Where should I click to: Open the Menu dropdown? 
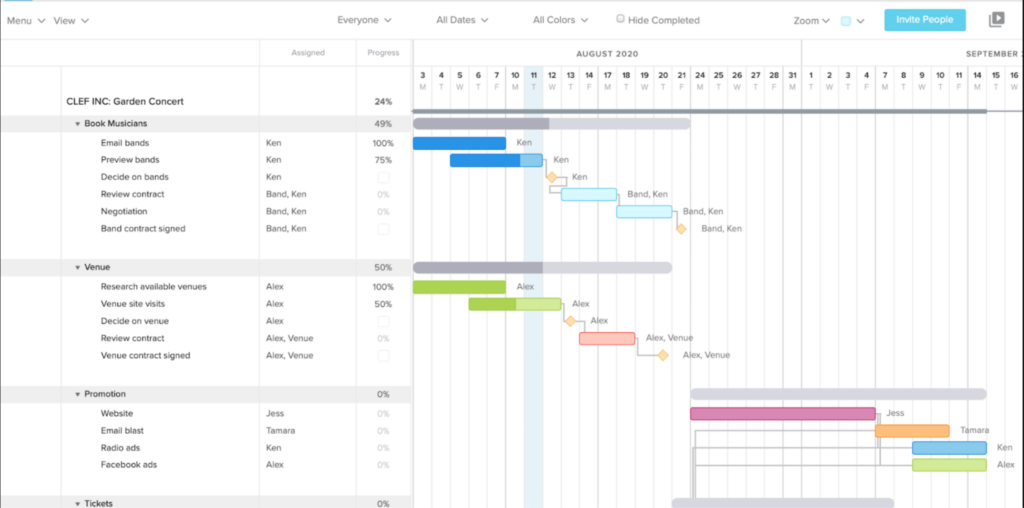tap(26, 20)
